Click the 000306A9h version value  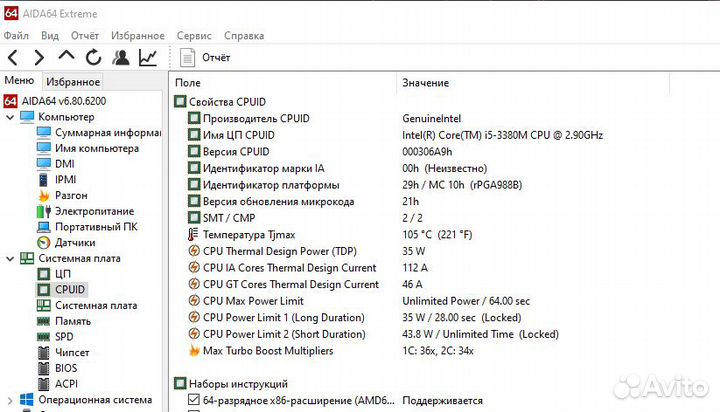click(427, 152)
